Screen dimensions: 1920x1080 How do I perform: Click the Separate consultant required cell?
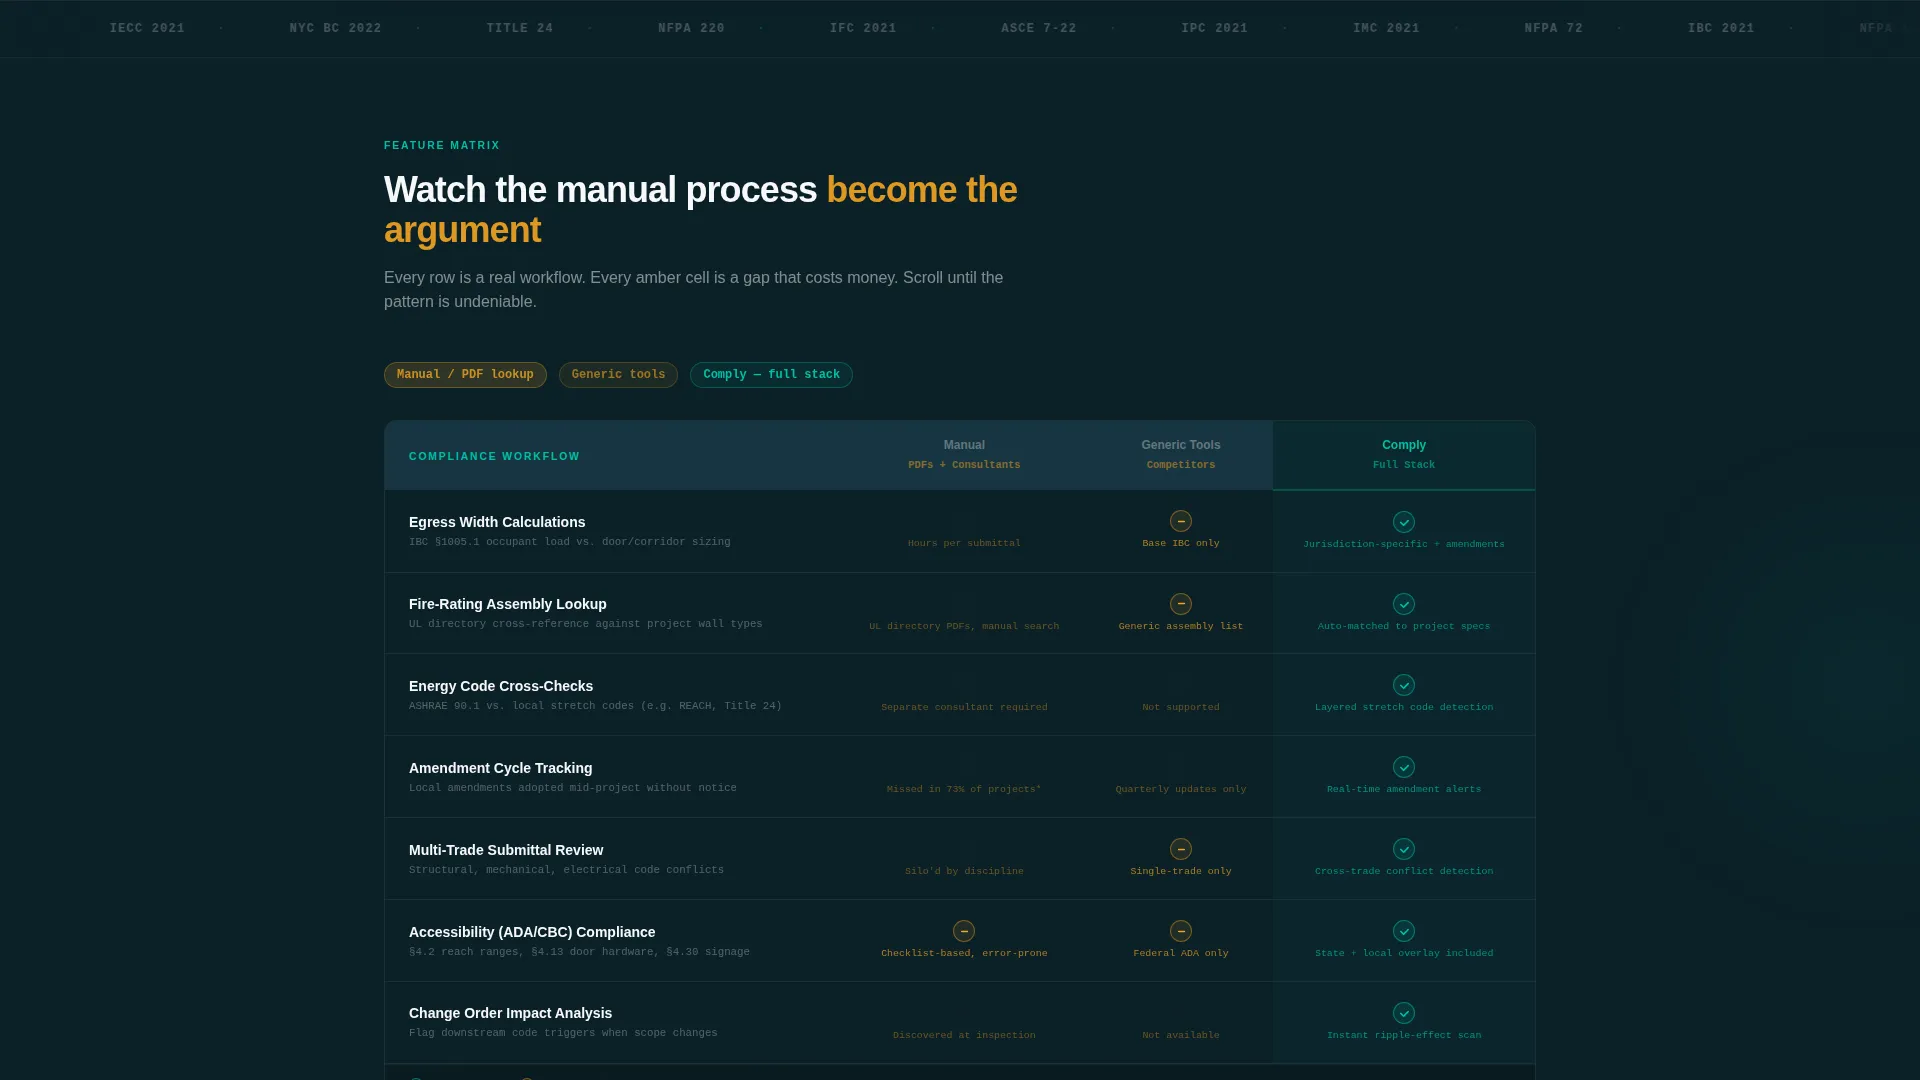tap(964, 707)
